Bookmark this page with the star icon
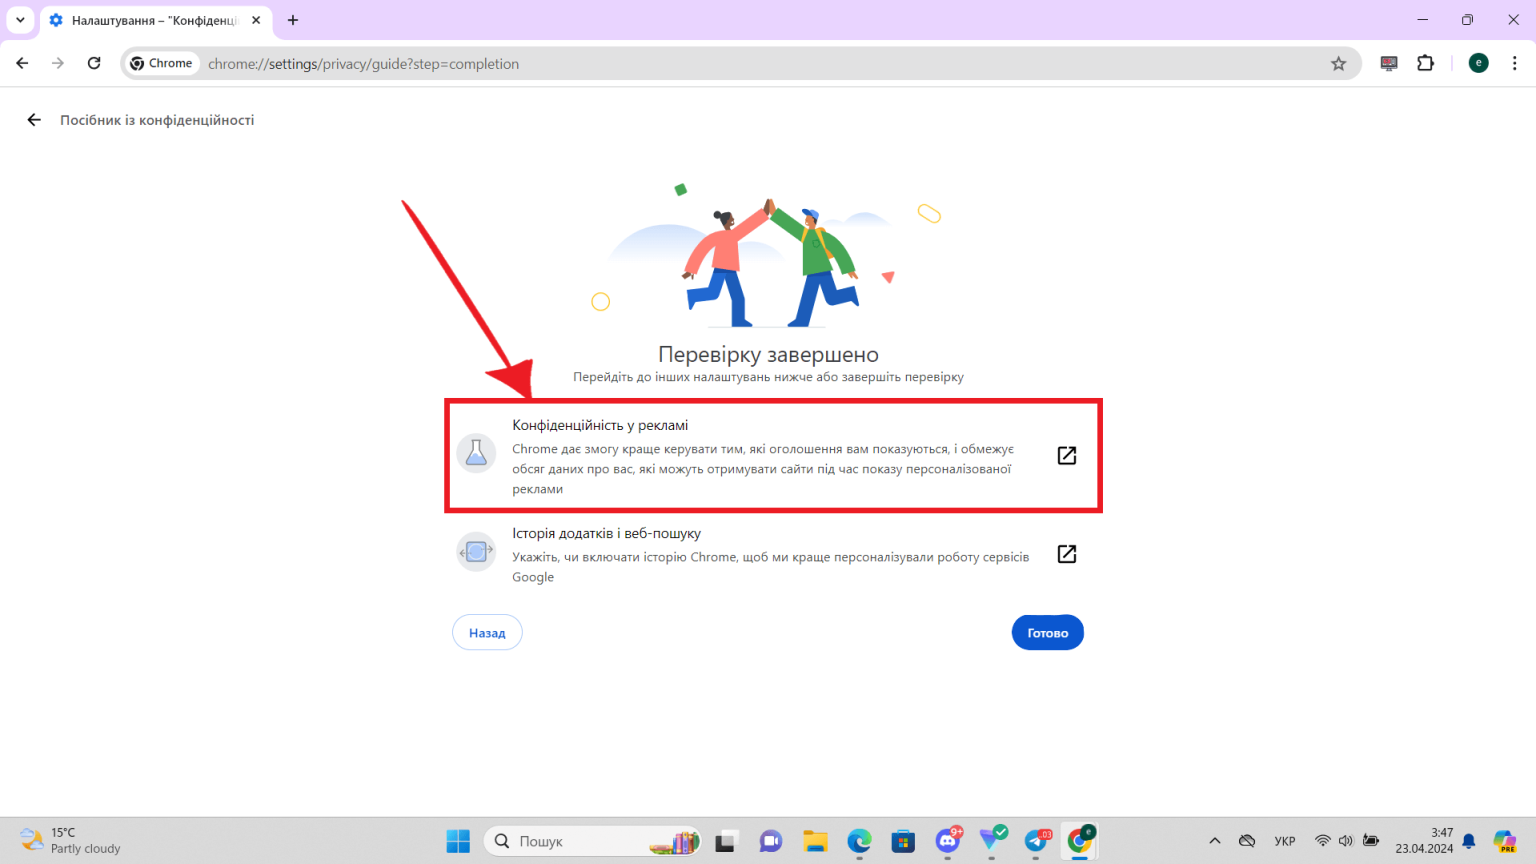Viewport: 1536px width, 864px height. [x=1339, y=62]
